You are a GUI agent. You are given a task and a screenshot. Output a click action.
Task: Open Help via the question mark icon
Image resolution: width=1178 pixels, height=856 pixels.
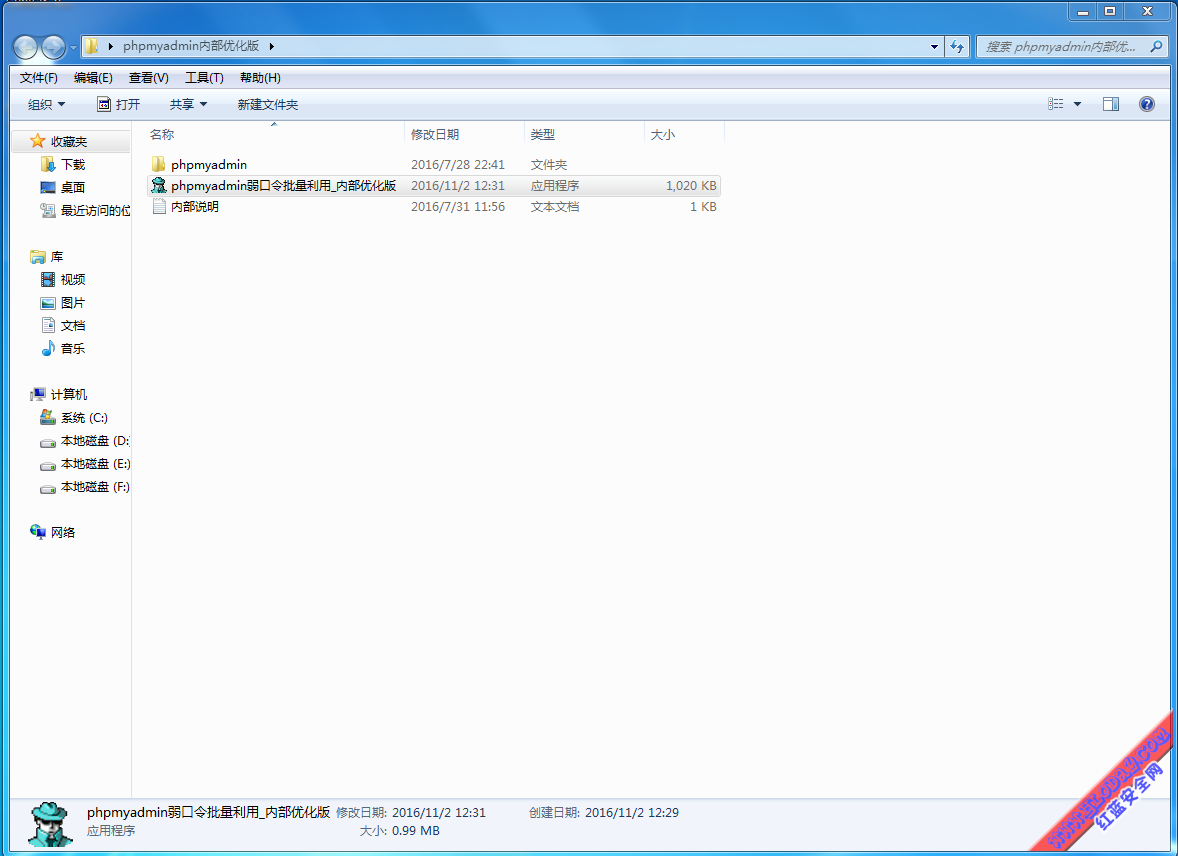[x=1146, y=104]
